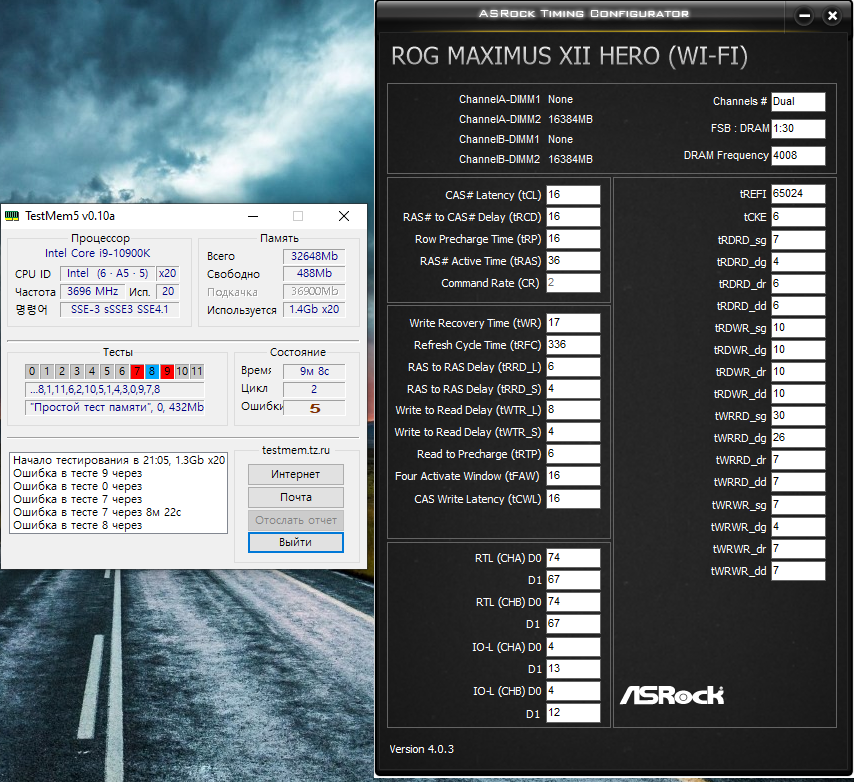Close the ASRock Timing Configurator window
Image resolution: width=854 pixels, height=782 pixels.
pos(832,16)
